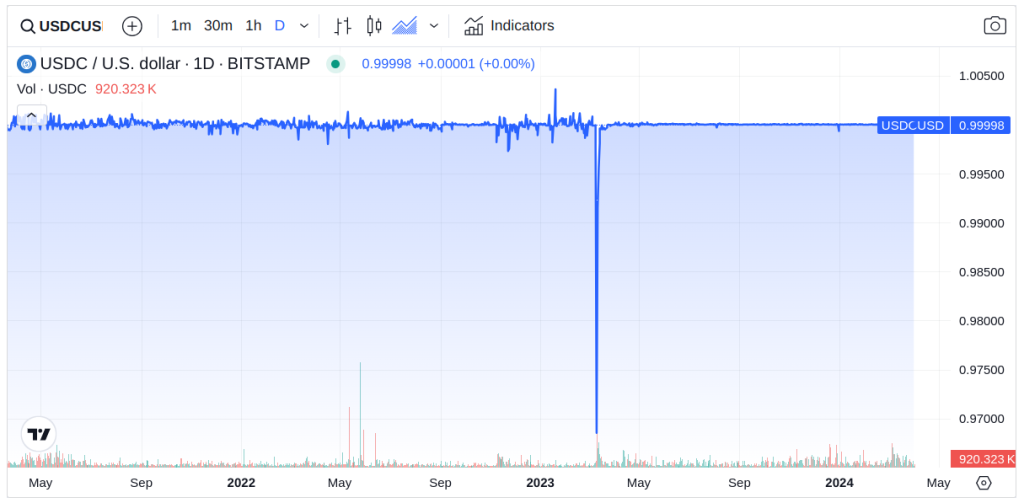
Task: Click the 0.99998 last value in legend
Action: 387,64
